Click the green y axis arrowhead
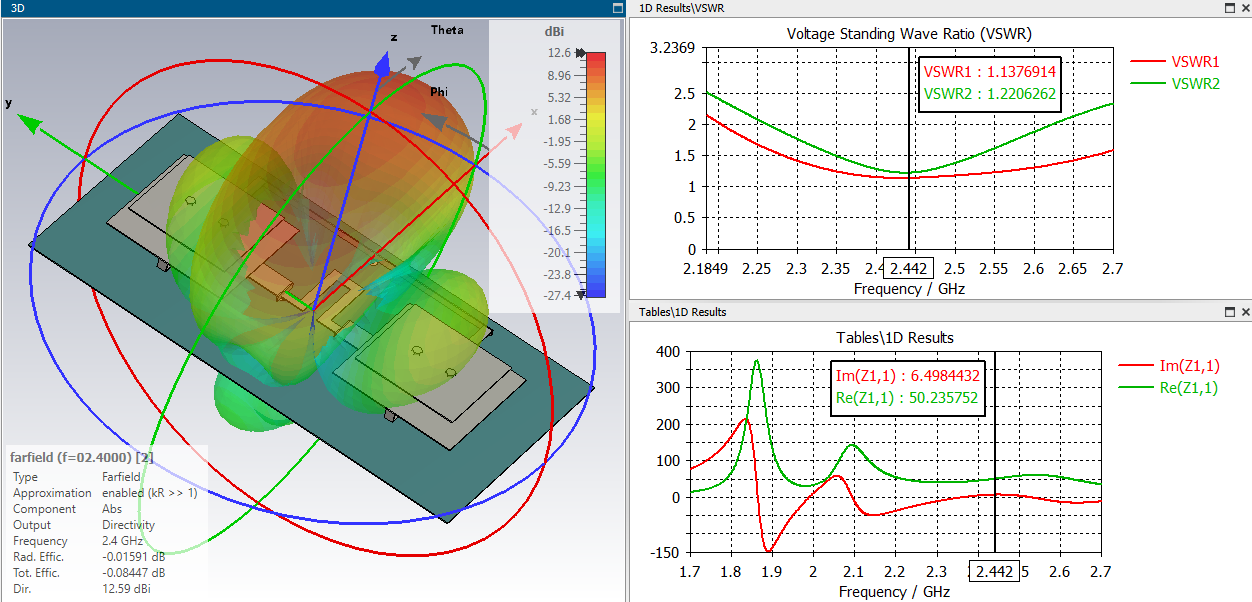The image size is (1252, 602). point(31,124)
